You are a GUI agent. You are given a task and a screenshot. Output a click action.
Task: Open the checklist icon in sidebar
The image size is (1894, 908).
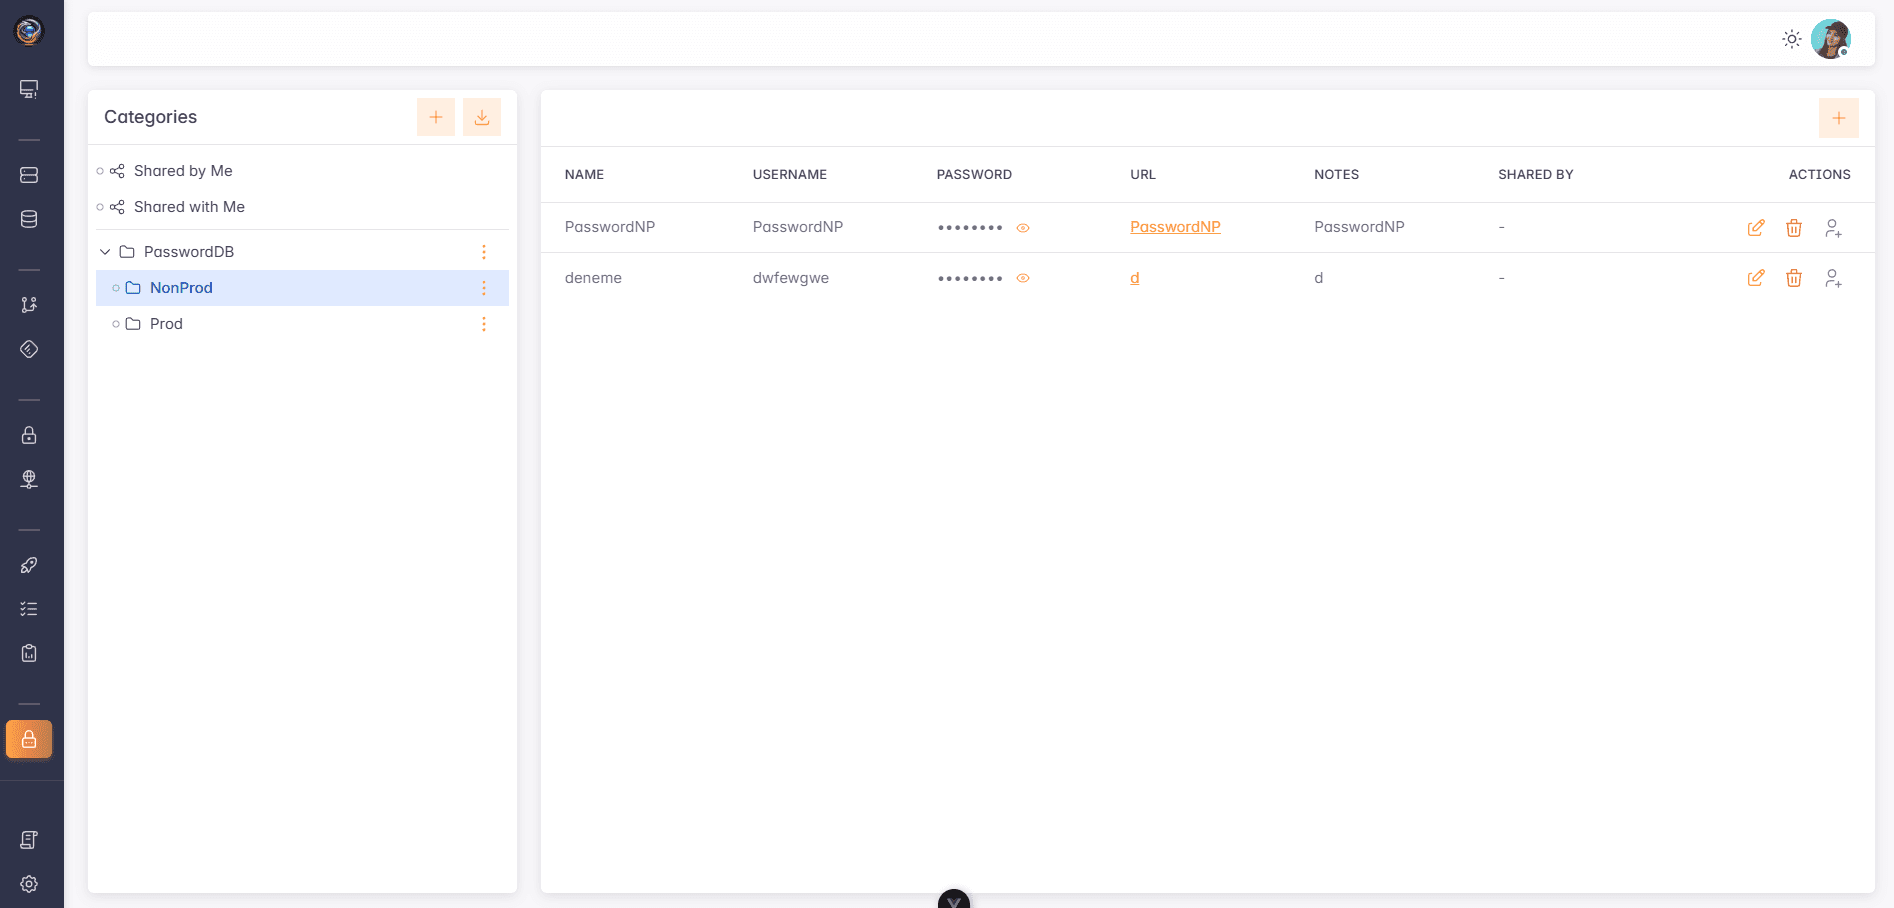29,609
